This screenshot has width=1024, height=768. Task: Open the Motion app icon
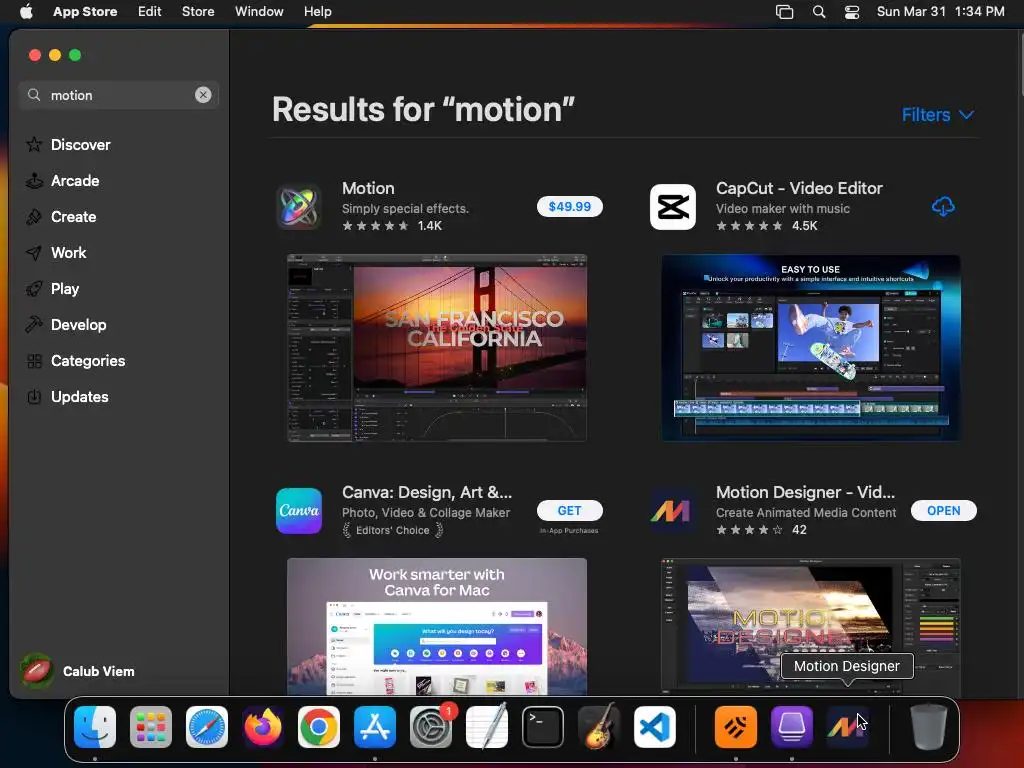tap(298, 207)
